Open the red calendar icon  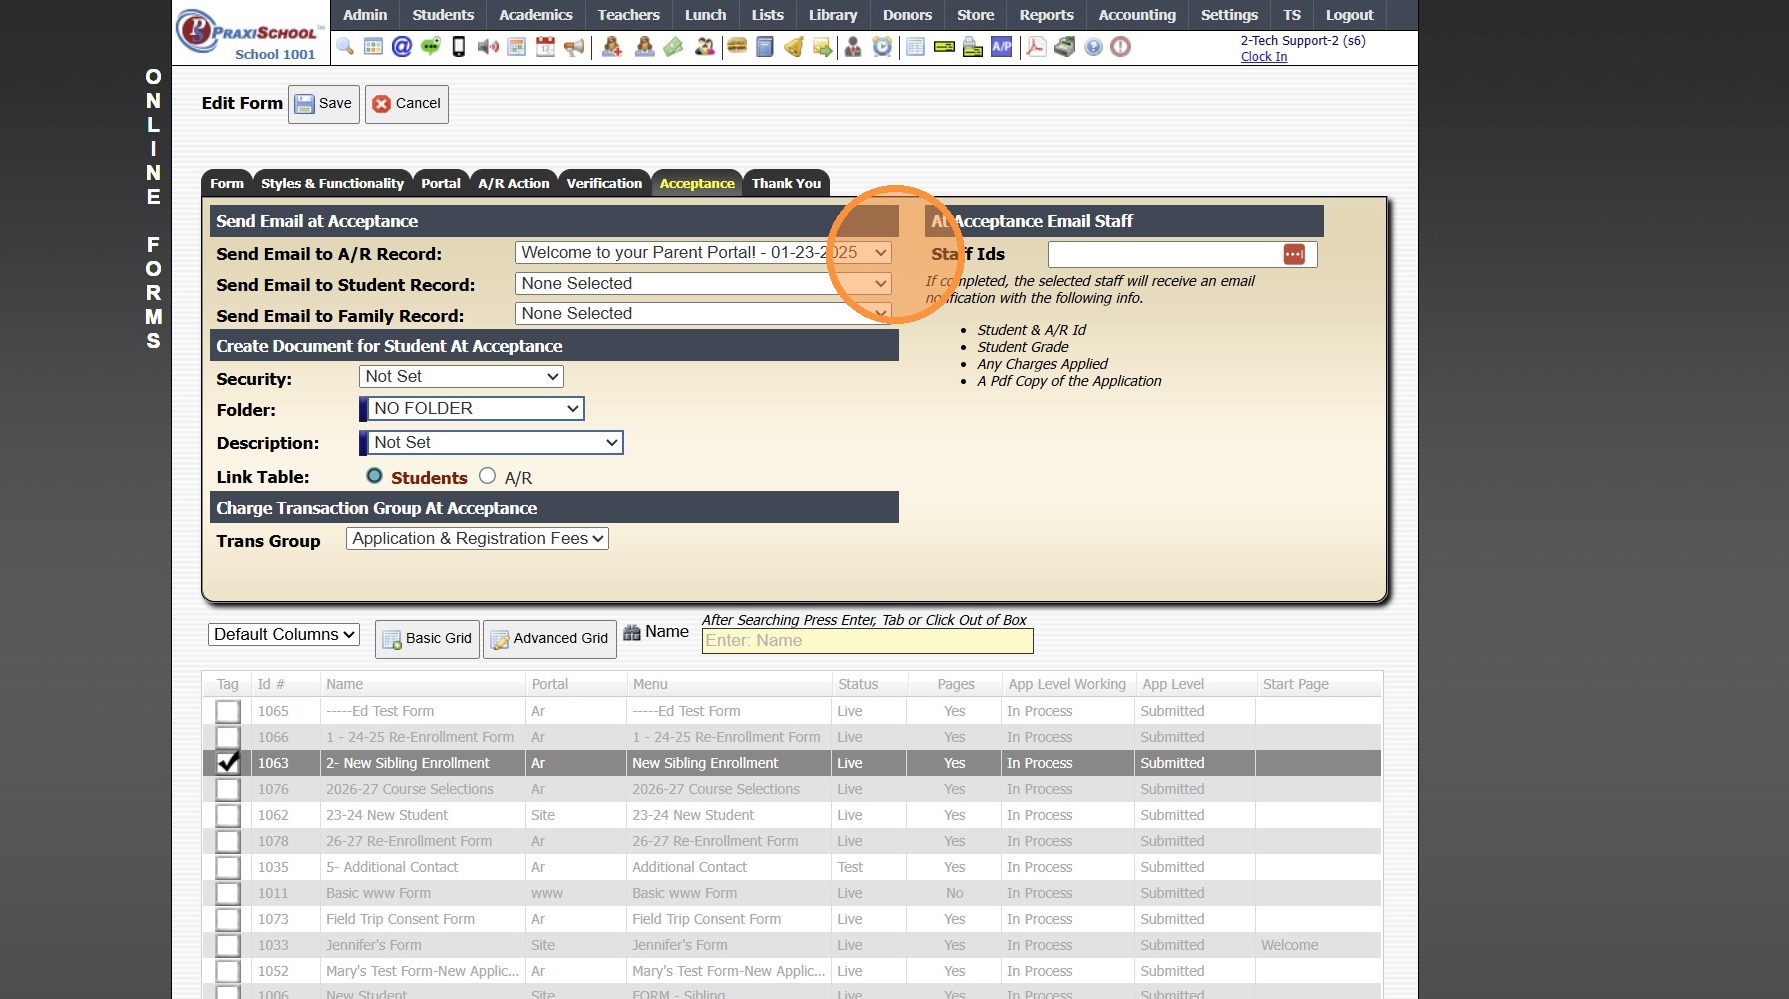tap(545, 47)
